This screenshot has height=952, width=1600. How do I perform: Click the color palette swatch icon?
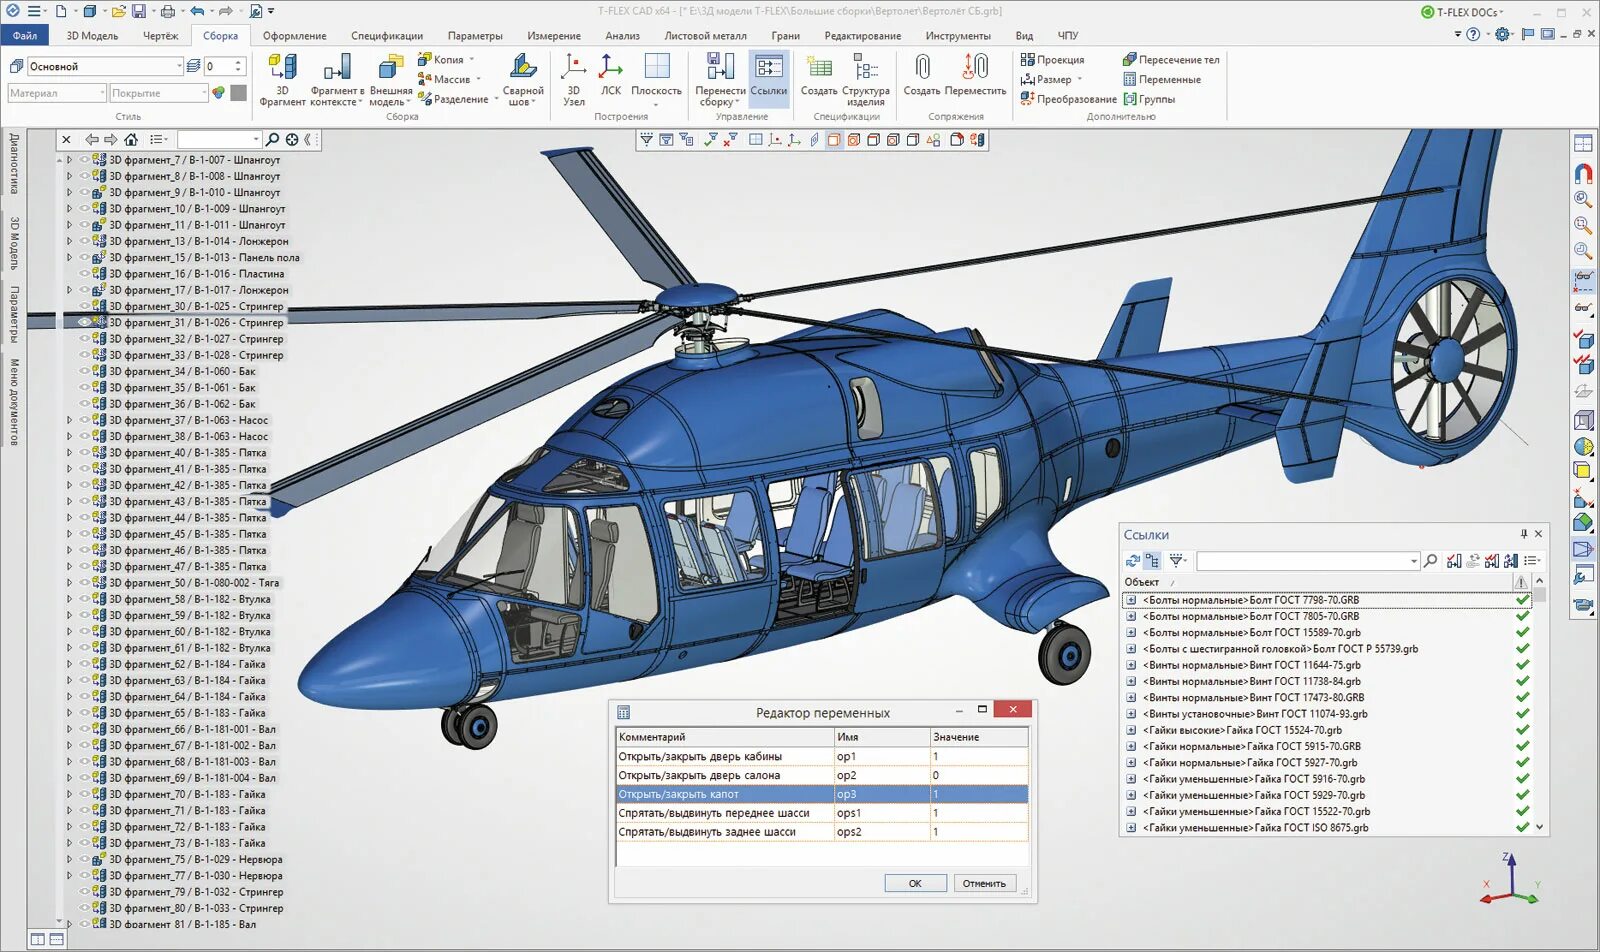[x=218, y=93]
